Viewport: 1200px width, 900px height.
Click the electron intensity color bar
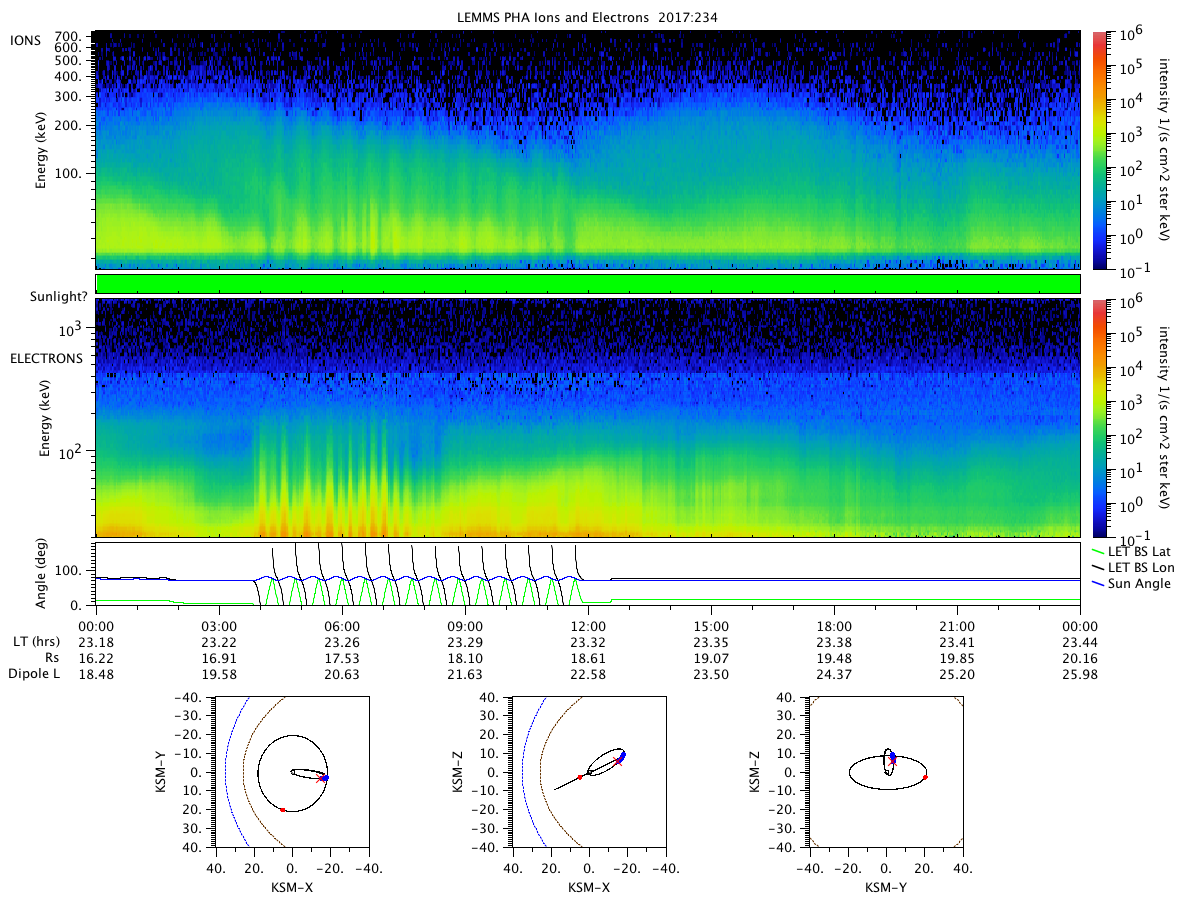click(x=1099, y=417)
